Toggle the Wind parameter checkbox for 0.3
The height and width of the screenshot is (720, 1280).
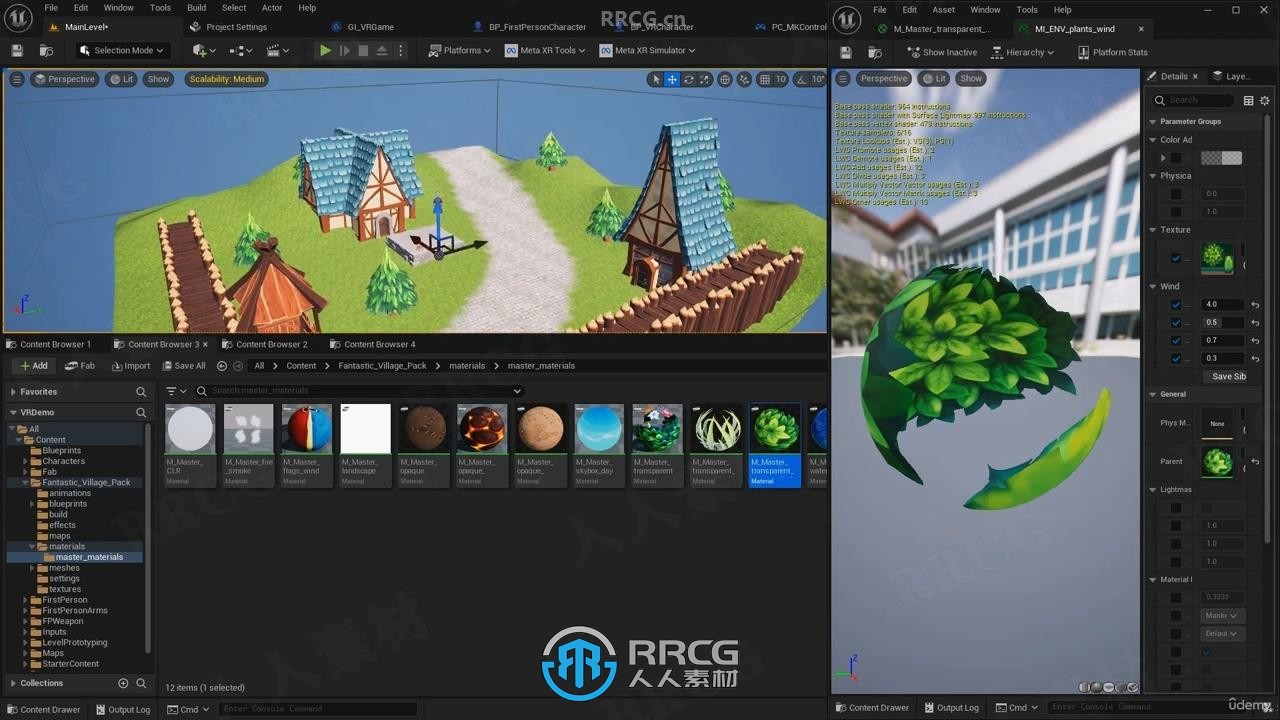tap(1176, 359)
